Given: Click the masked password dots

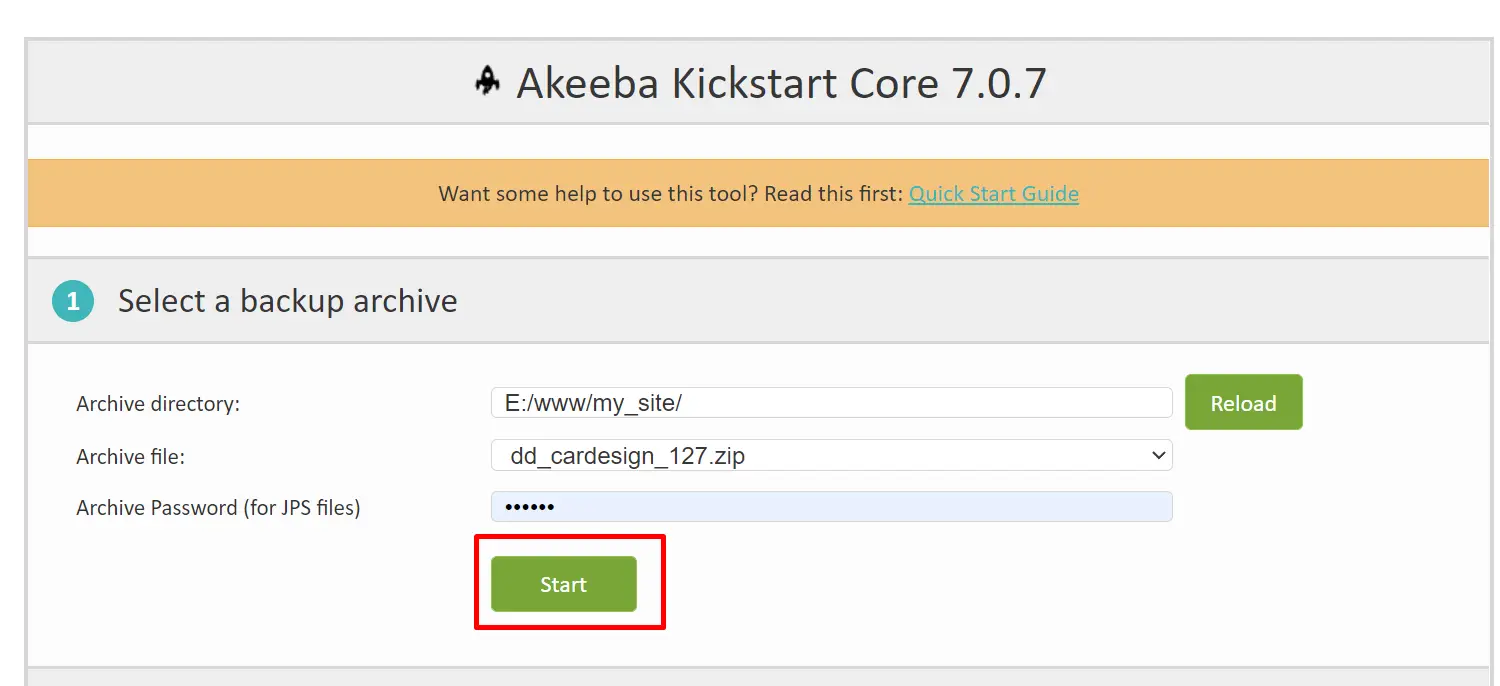Looking at the screenshot, I should 529,507.
